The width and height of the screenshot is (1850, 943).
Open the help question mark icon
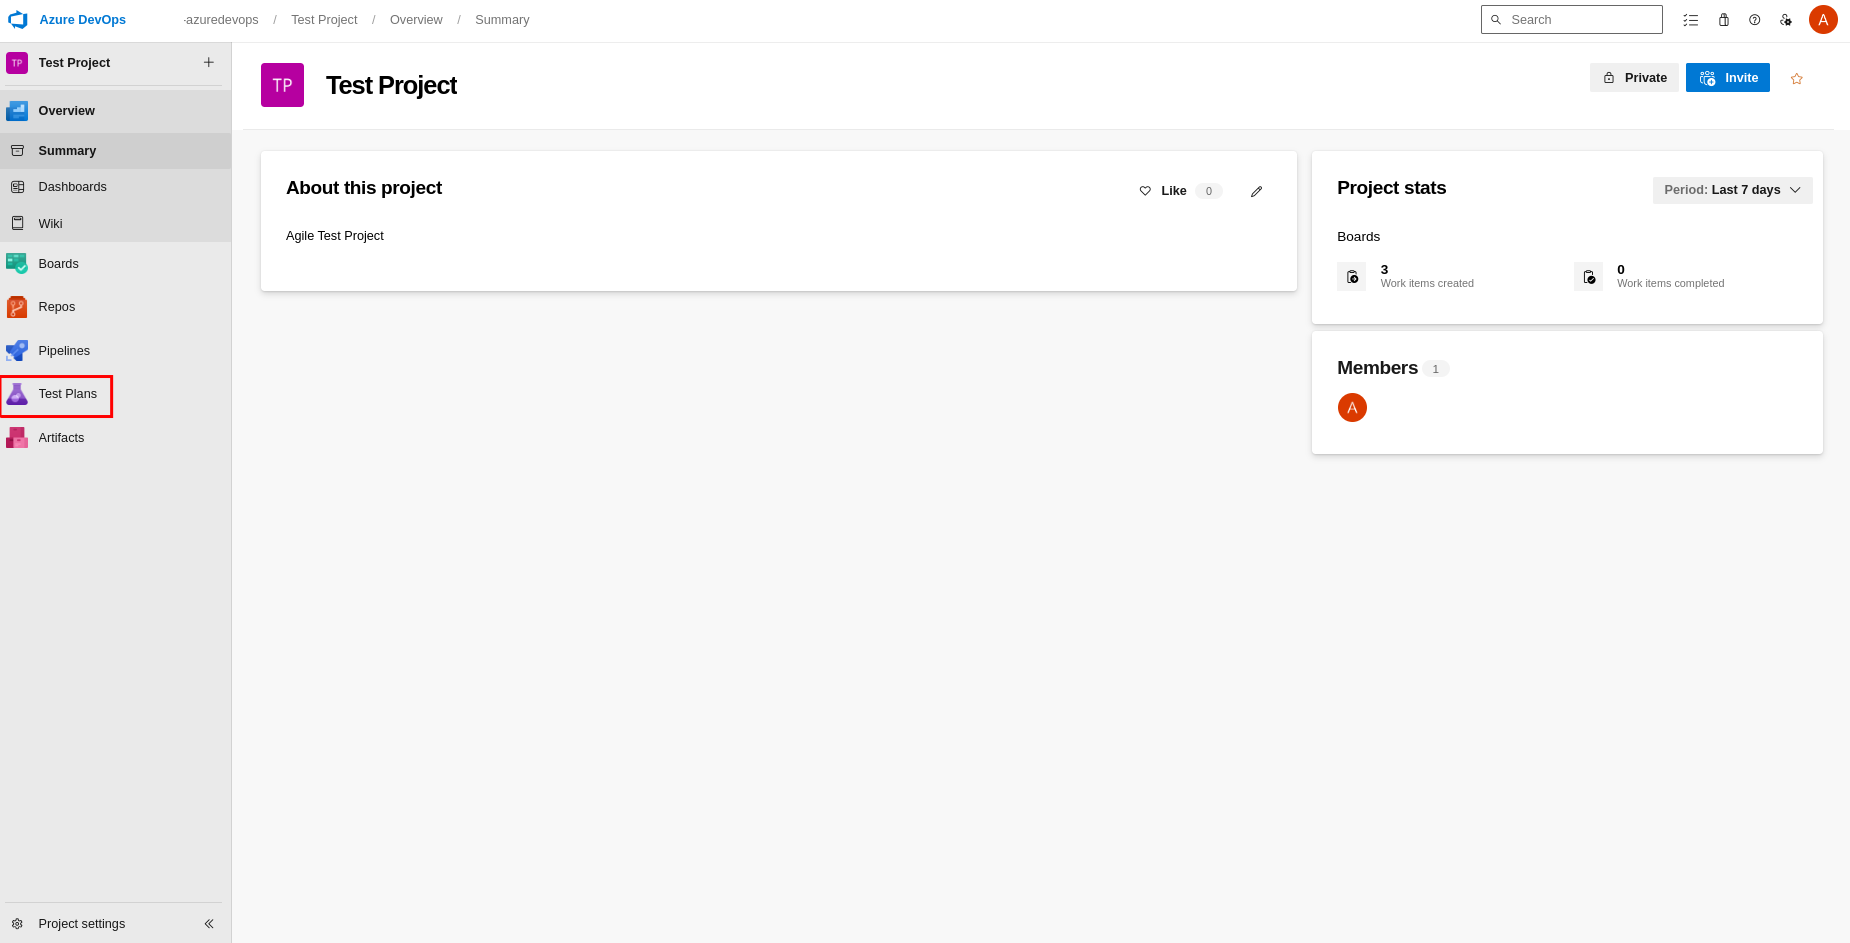(x=1755, y=20)
